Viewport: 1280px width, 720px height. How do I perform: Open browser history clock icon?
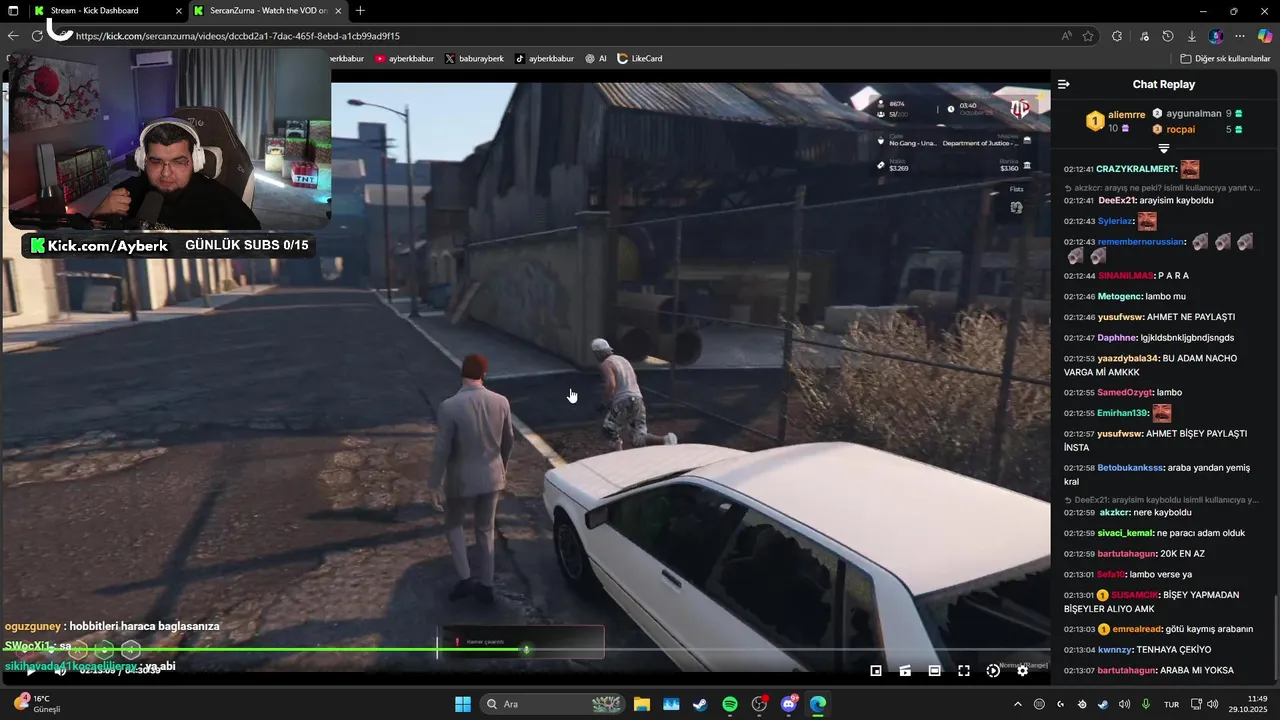(x=1168, y=36)
